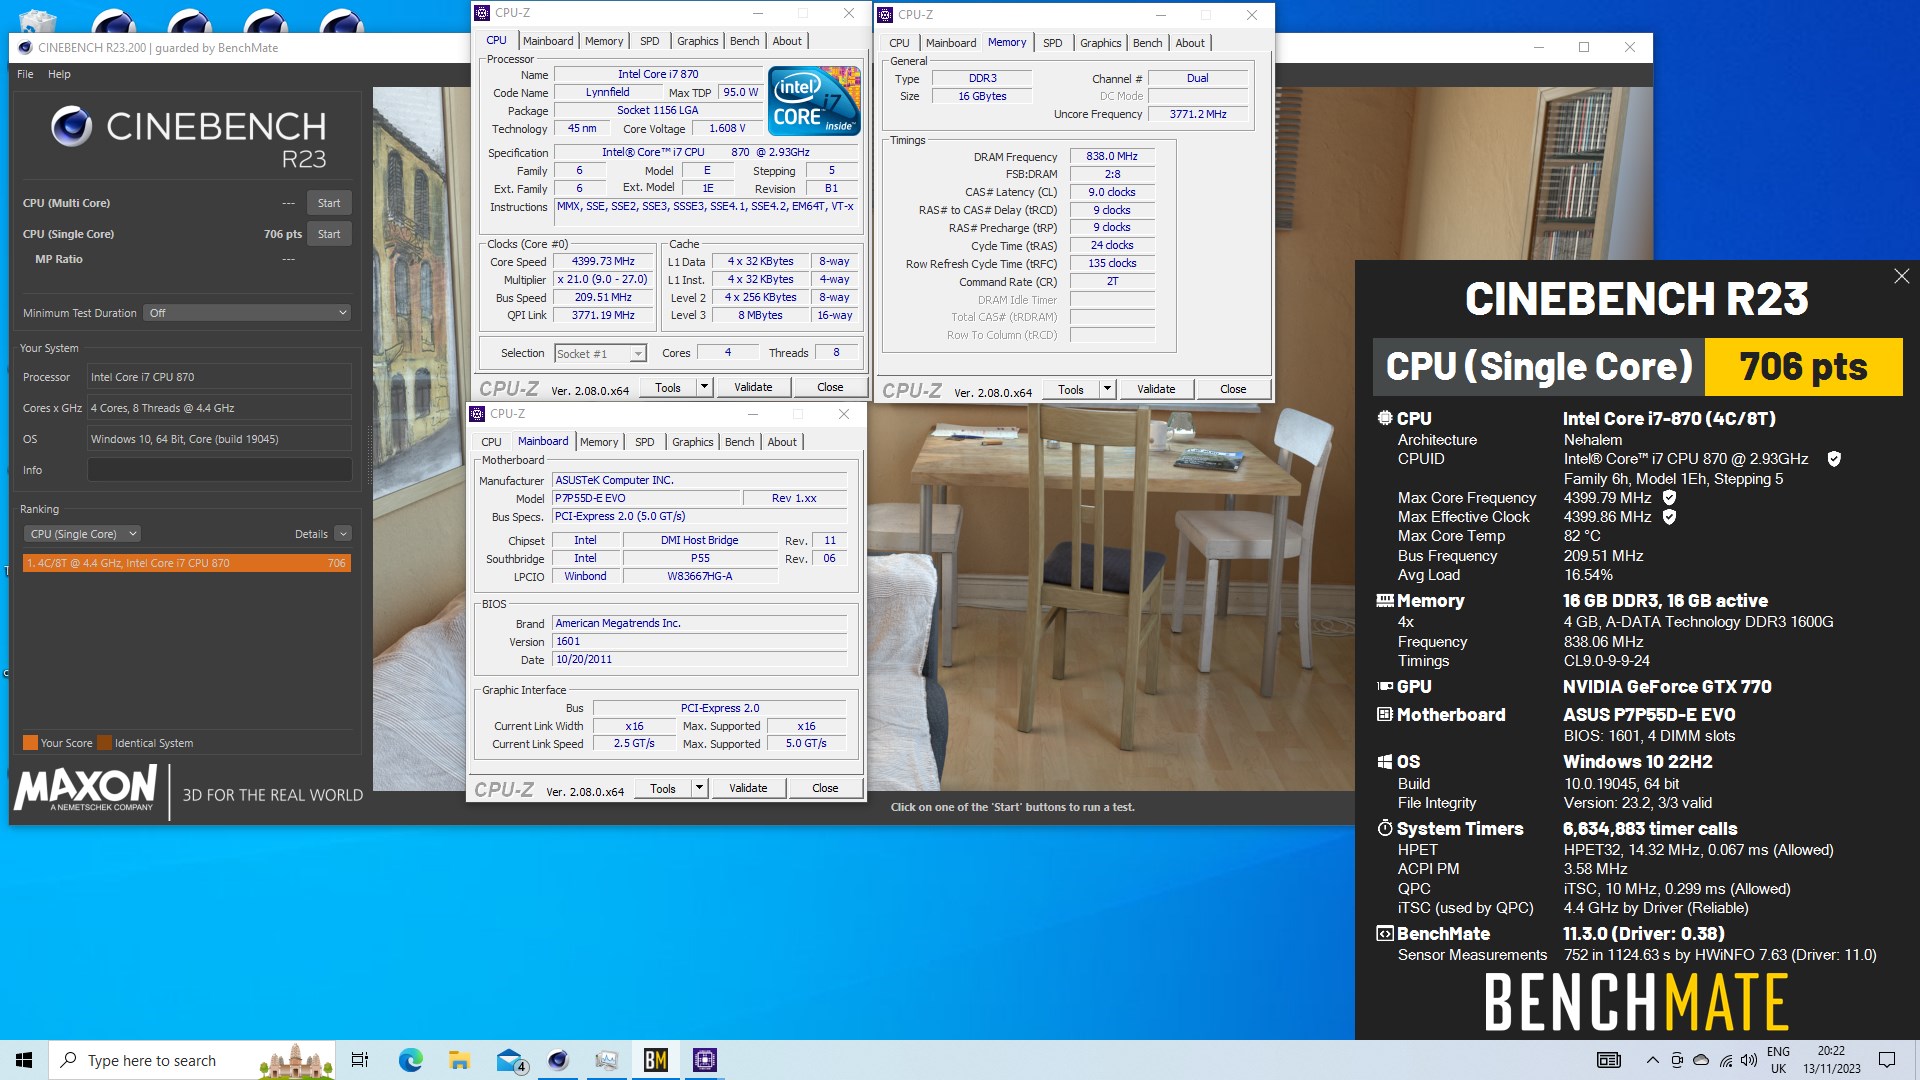This screenshot has width=1920, height=1080.
Task: Open the volume speaker tray icon
Action: click(1749, 1060)
